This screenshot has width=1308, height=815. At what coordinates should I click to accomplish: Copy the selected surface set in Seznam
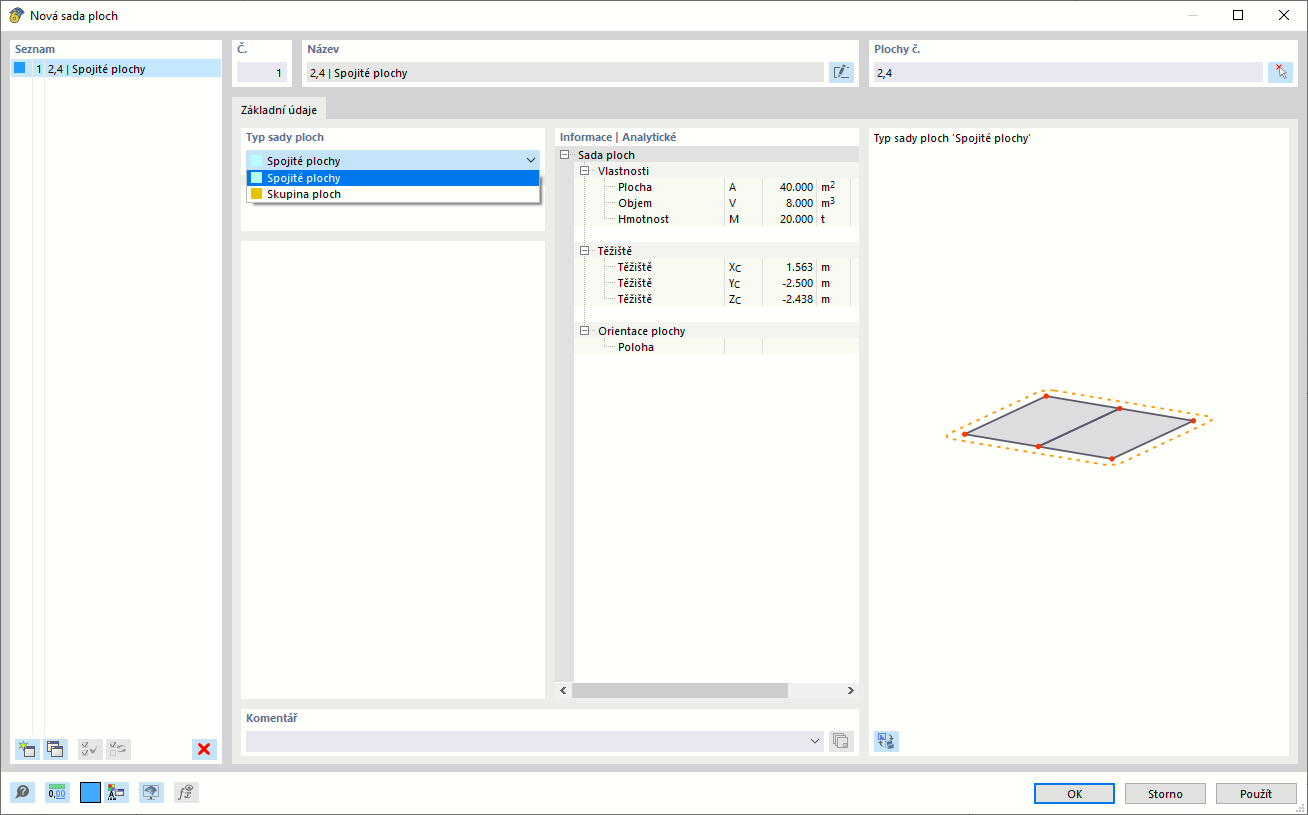(x=55, y=749)
